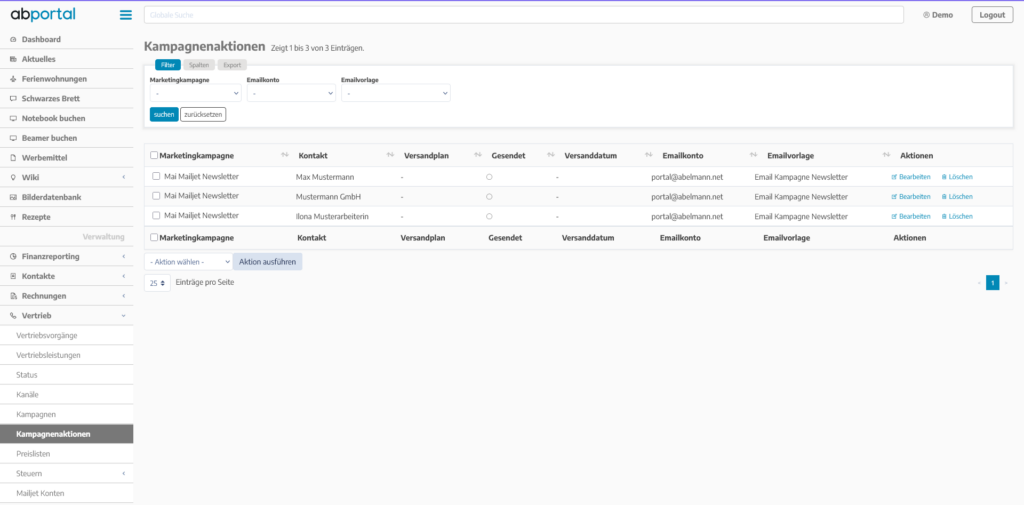Open the Emailvorlage filter dropdown

(395, 93)
